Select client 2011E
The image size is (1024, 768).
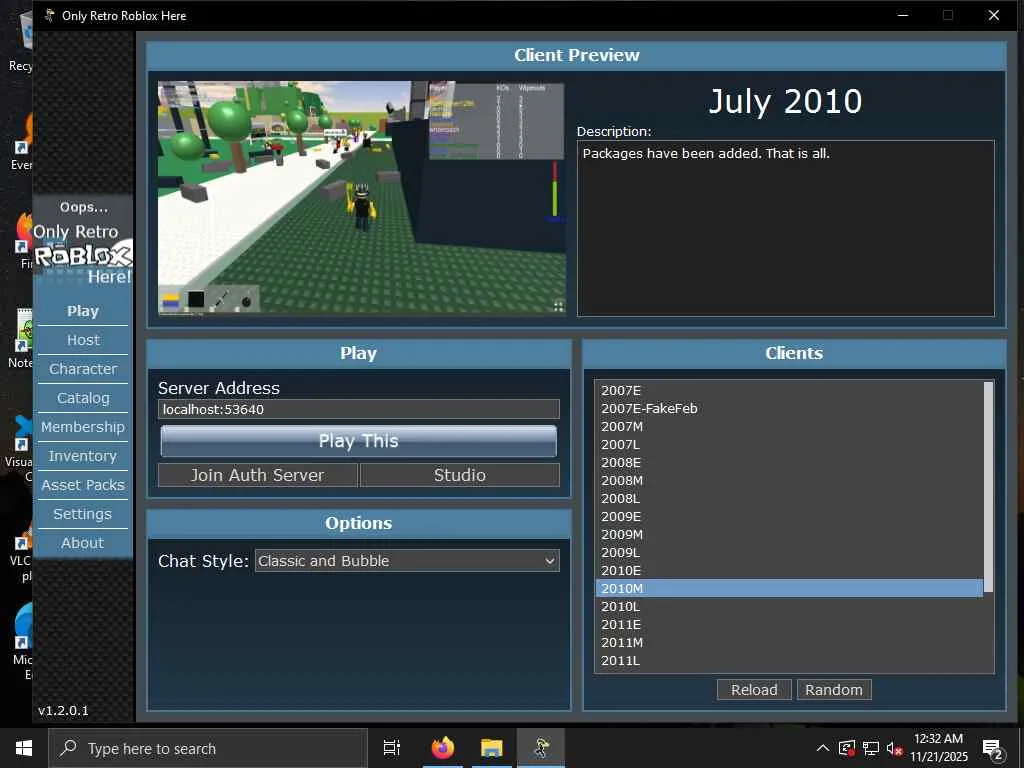pos(789,624)
